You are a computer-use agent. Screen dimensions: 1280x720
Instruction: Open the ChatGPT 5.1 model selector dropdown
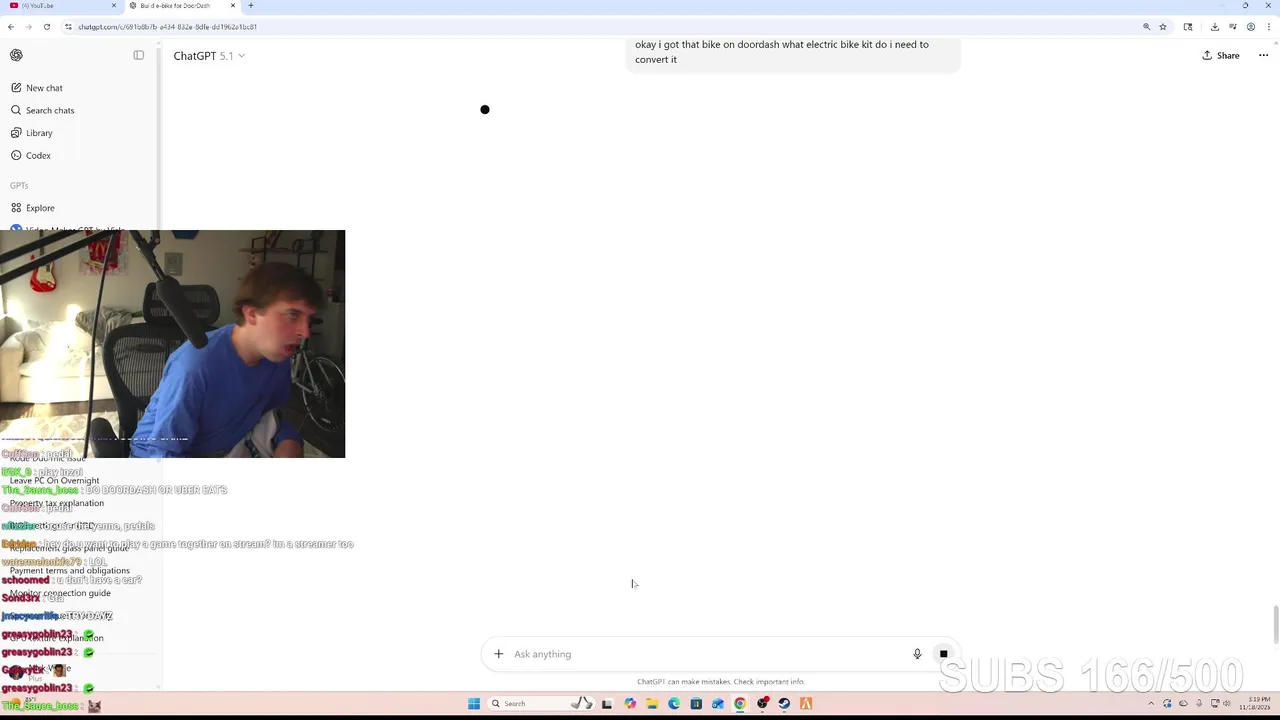pos(209,56)
